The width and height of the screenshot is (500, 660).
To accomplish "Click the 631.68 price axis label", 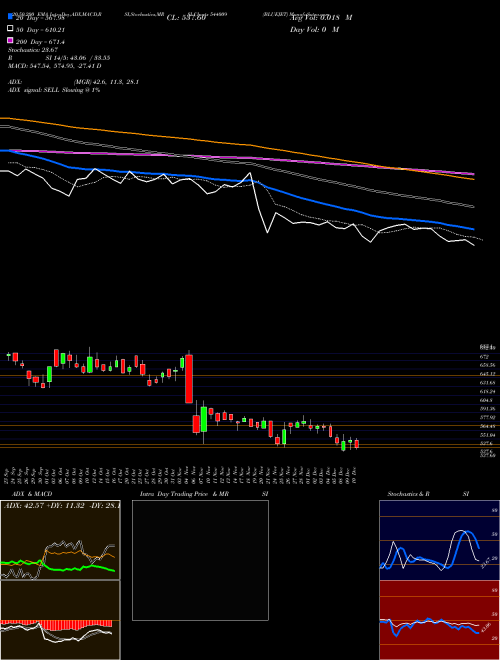I will pyautogui.click(x=487, y=383).
